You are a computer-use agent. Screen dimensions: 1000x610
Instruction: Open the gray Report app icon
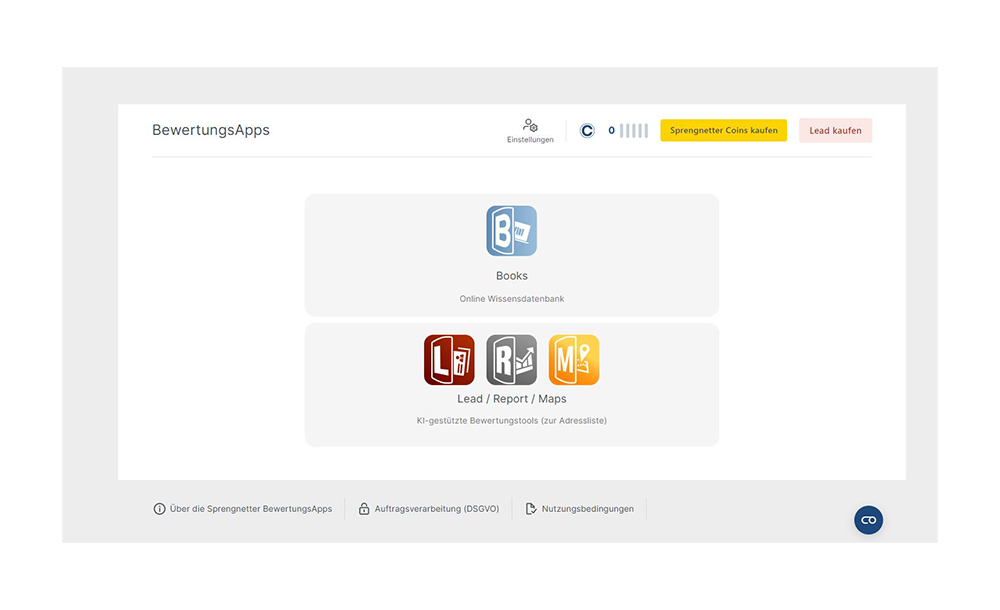[x=511, y=360]
